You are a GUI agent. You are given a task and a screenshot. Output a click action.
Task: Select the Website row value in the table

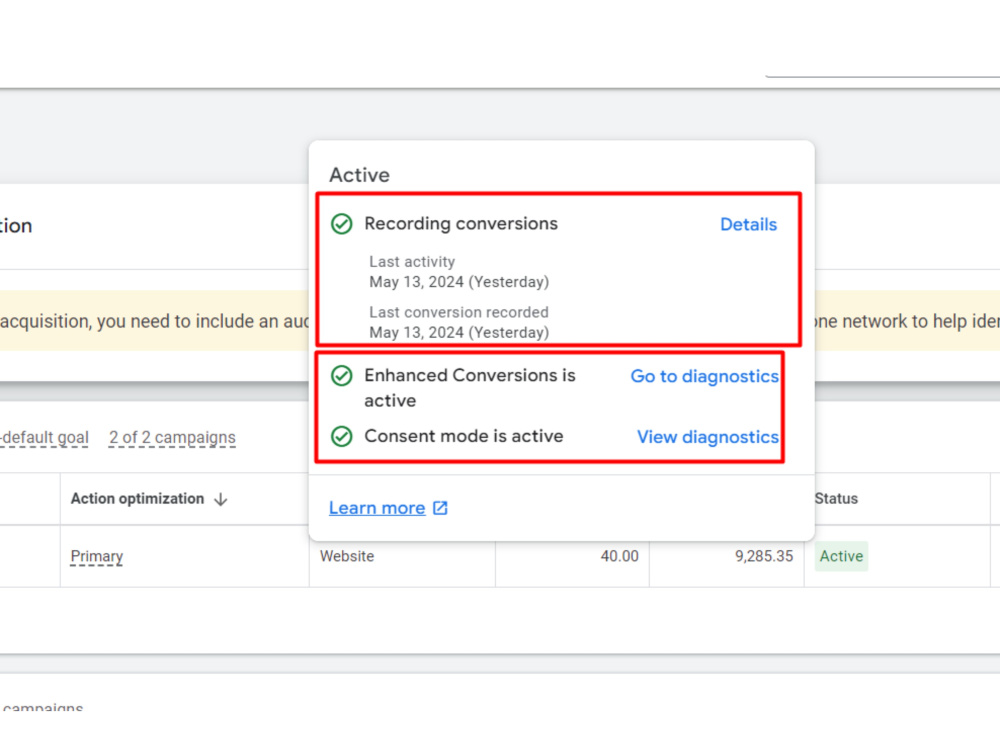click(346, 556)
